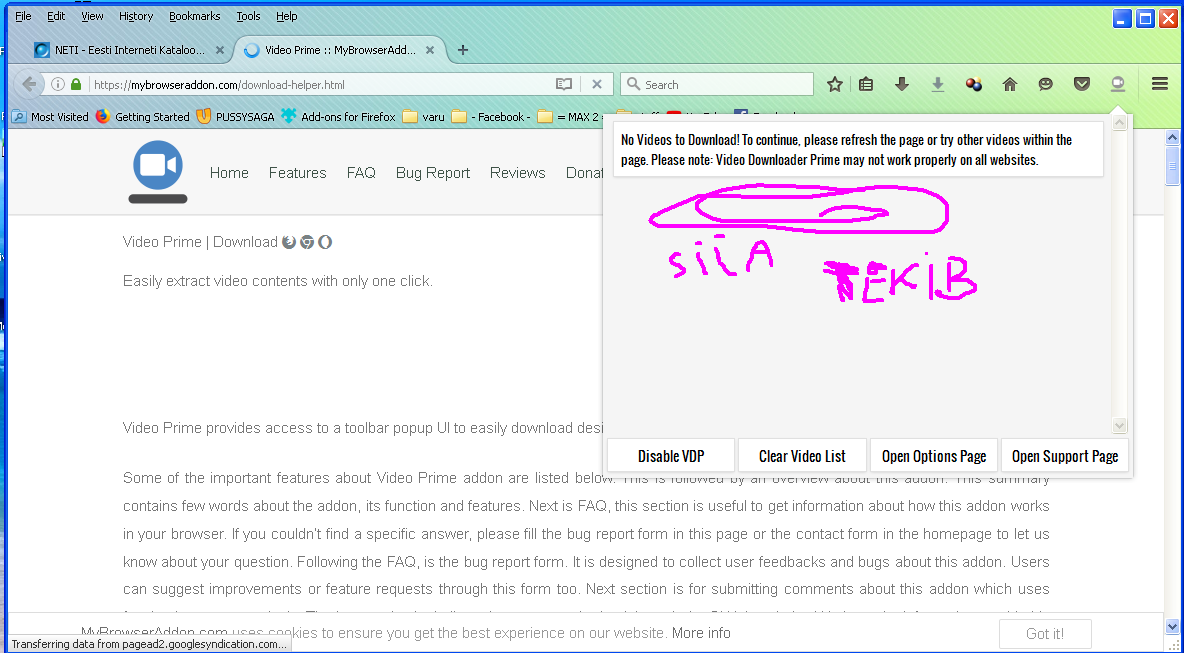Open PUSSYSAGA bookmark in bookmarks toolbar

pos(235,117)
